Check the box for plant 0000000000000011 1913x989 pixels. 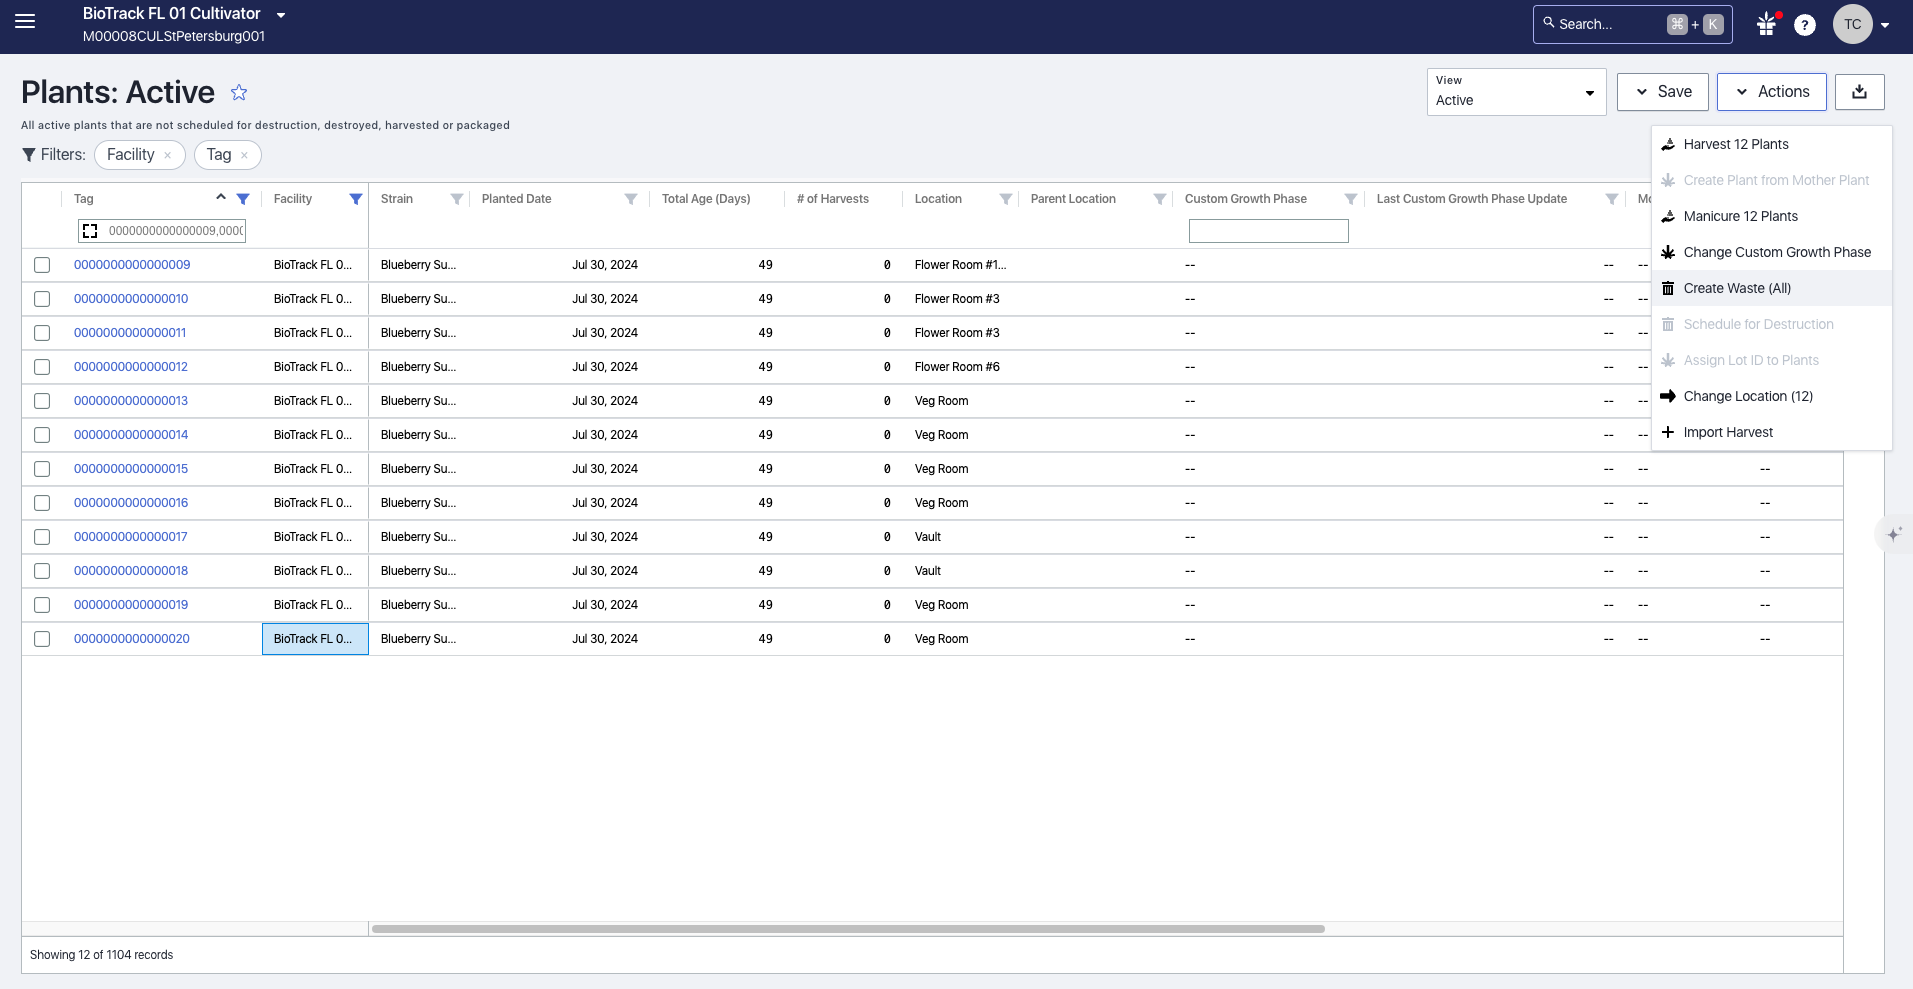(x=42, y=333)
